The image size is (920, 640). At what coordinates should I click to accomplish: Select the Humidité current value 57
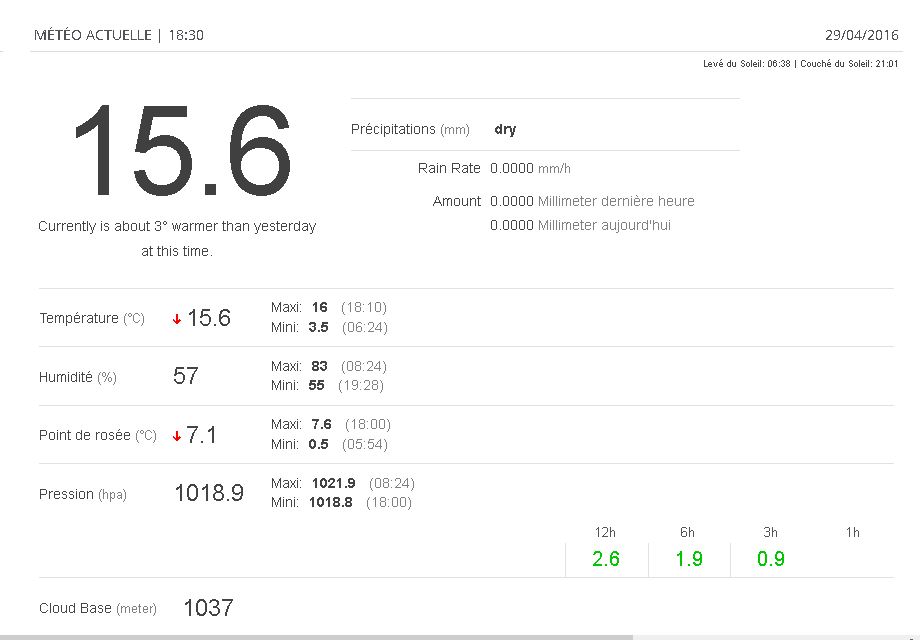pos(186,376)
